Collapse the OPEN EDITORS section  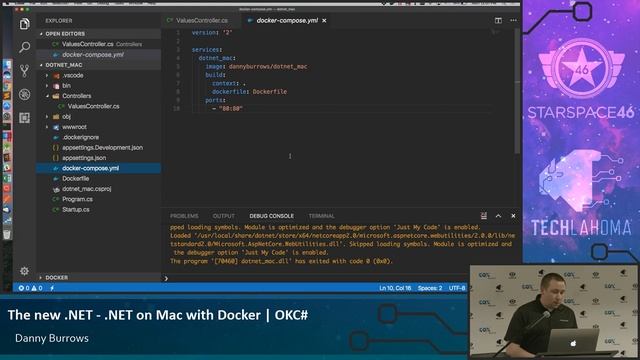[x=99, y=34]
